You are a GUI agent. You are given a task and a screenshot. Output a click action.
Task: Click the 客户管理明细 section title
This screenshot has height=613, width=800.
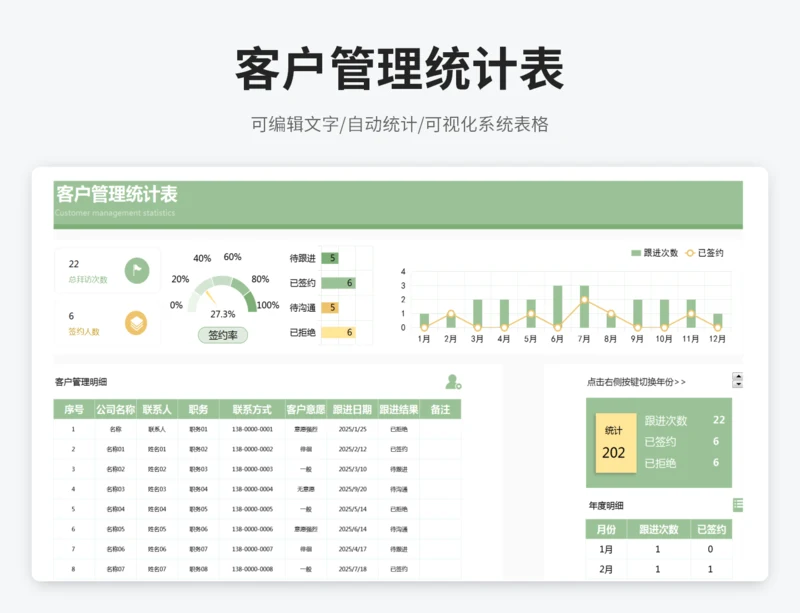81,382
